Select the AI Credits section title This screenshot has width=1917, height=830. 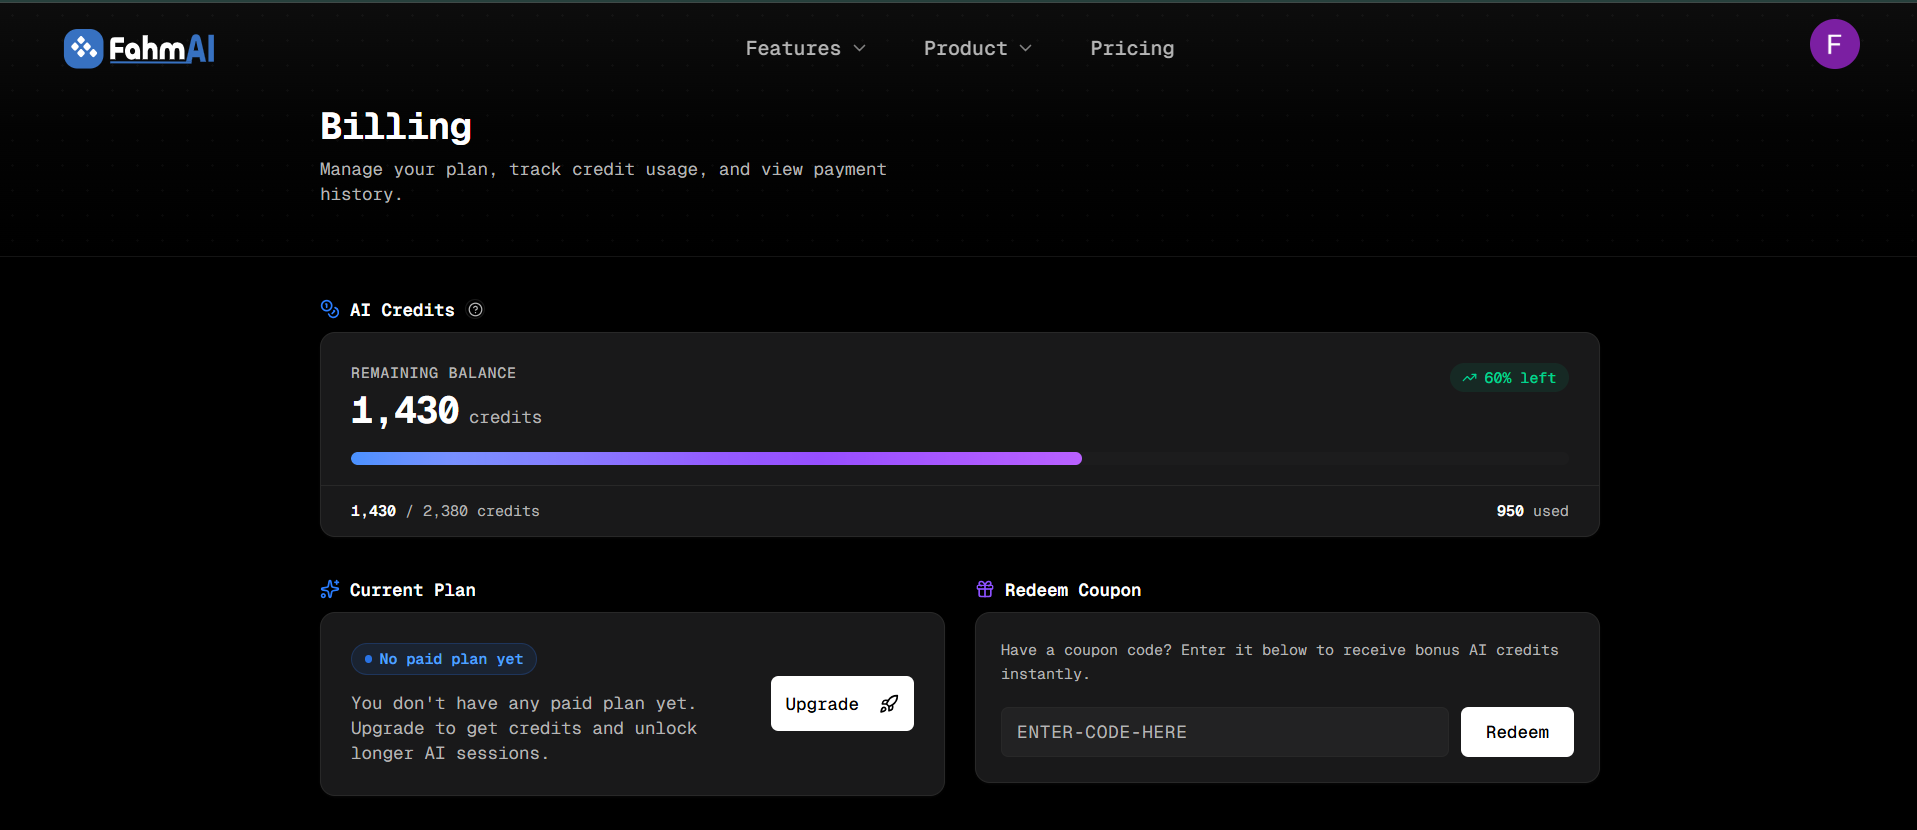[402, 310]
